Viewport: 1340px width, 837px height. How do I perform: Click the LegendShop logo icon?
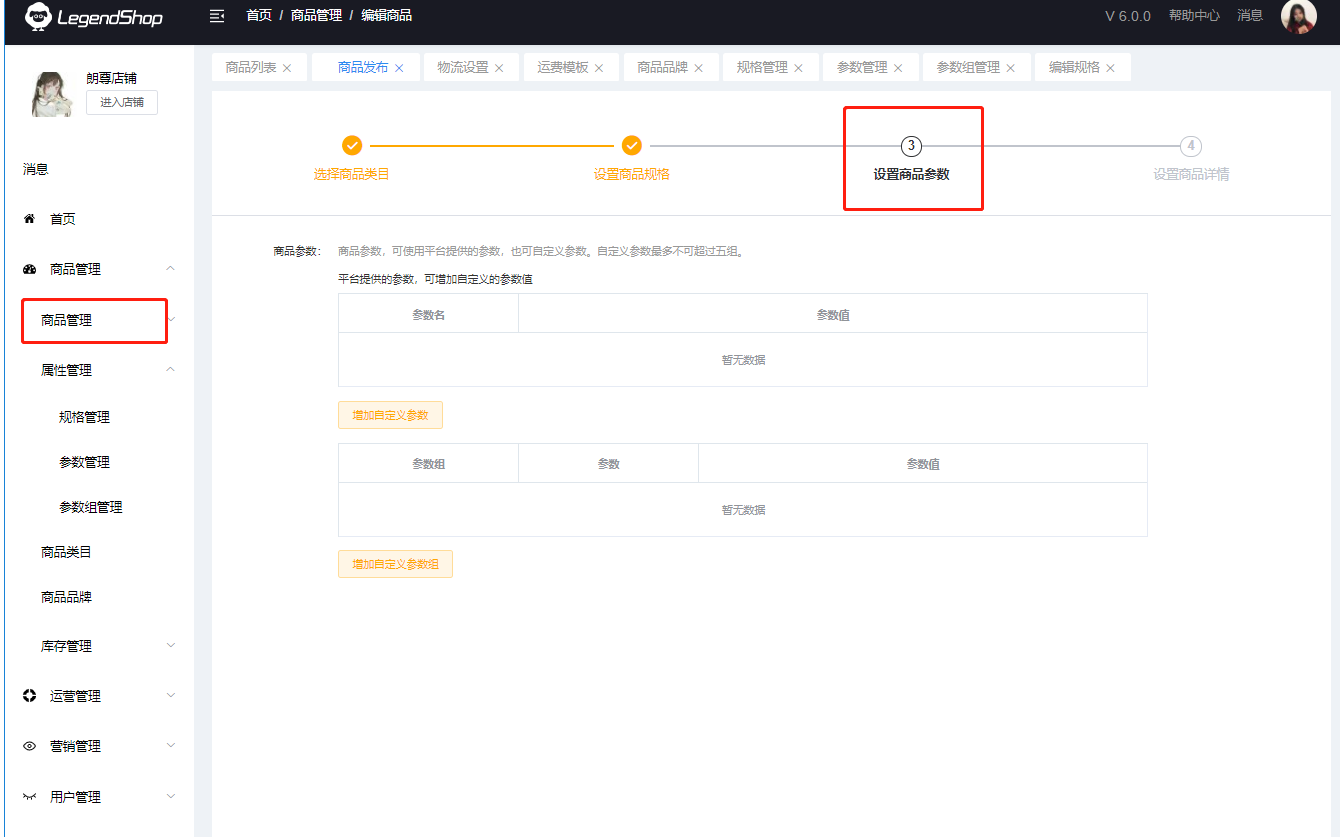click(x=37, y=17)
